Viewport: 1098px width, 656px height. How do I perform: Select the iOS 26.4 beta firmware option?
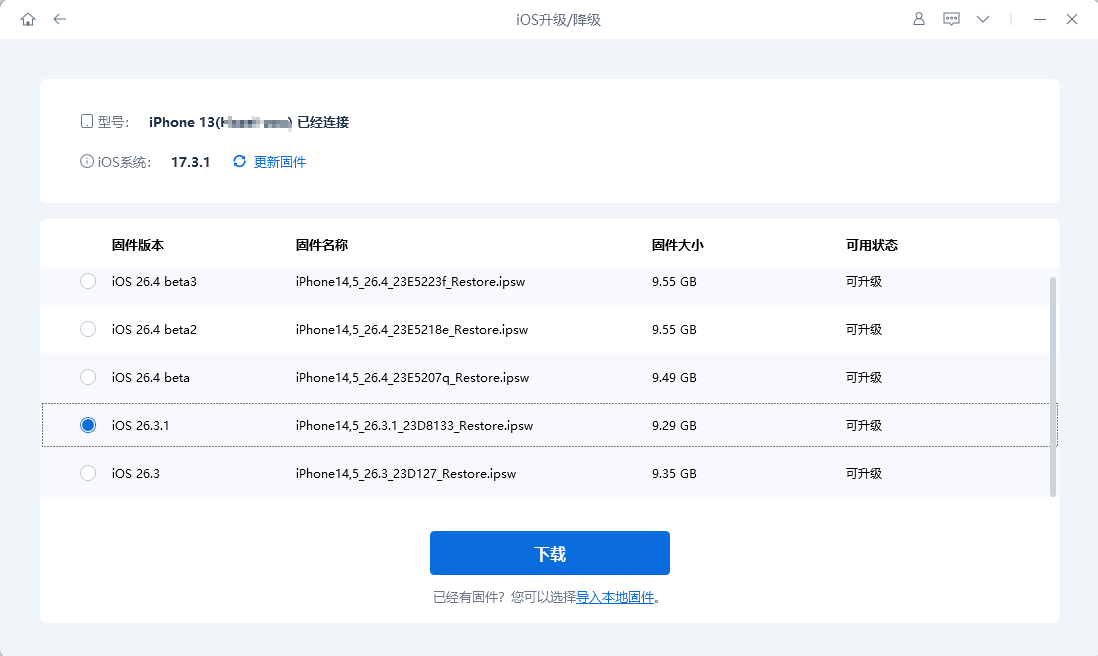(x=87, y=377)
